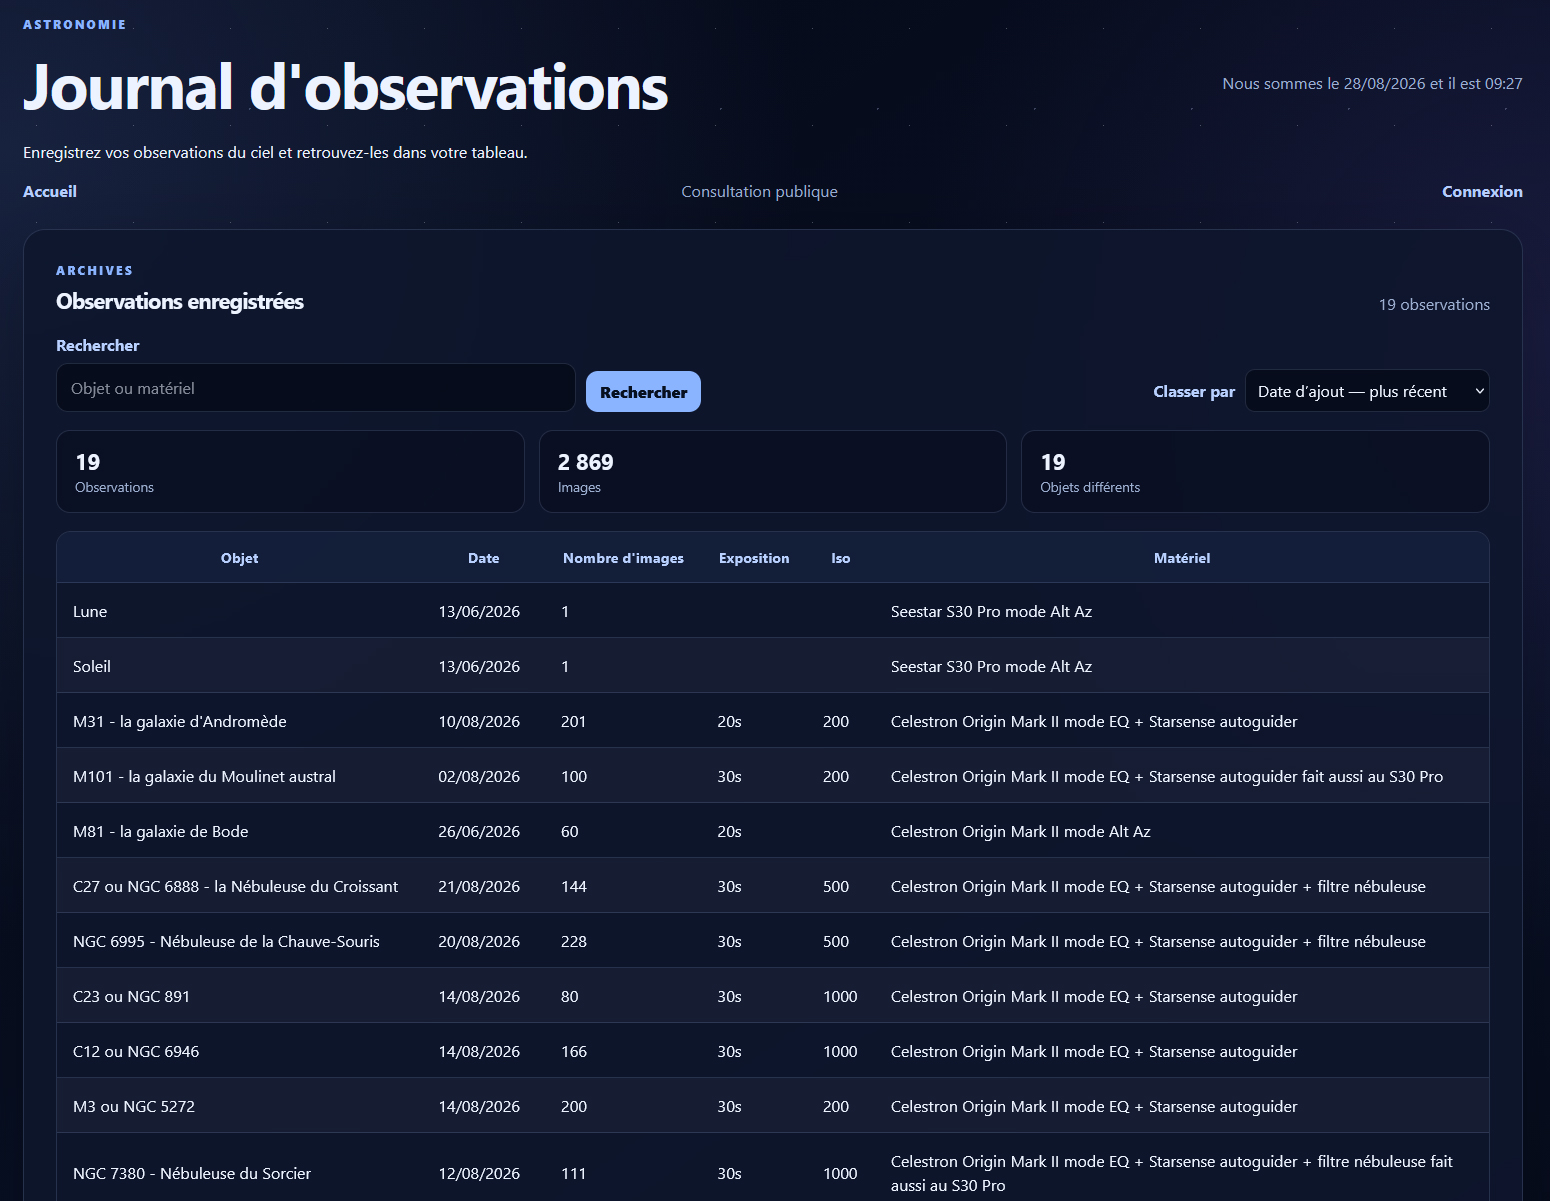Click the Iso column header
The height and width of the screenshot is (1201, 1550).
[840, 558]
